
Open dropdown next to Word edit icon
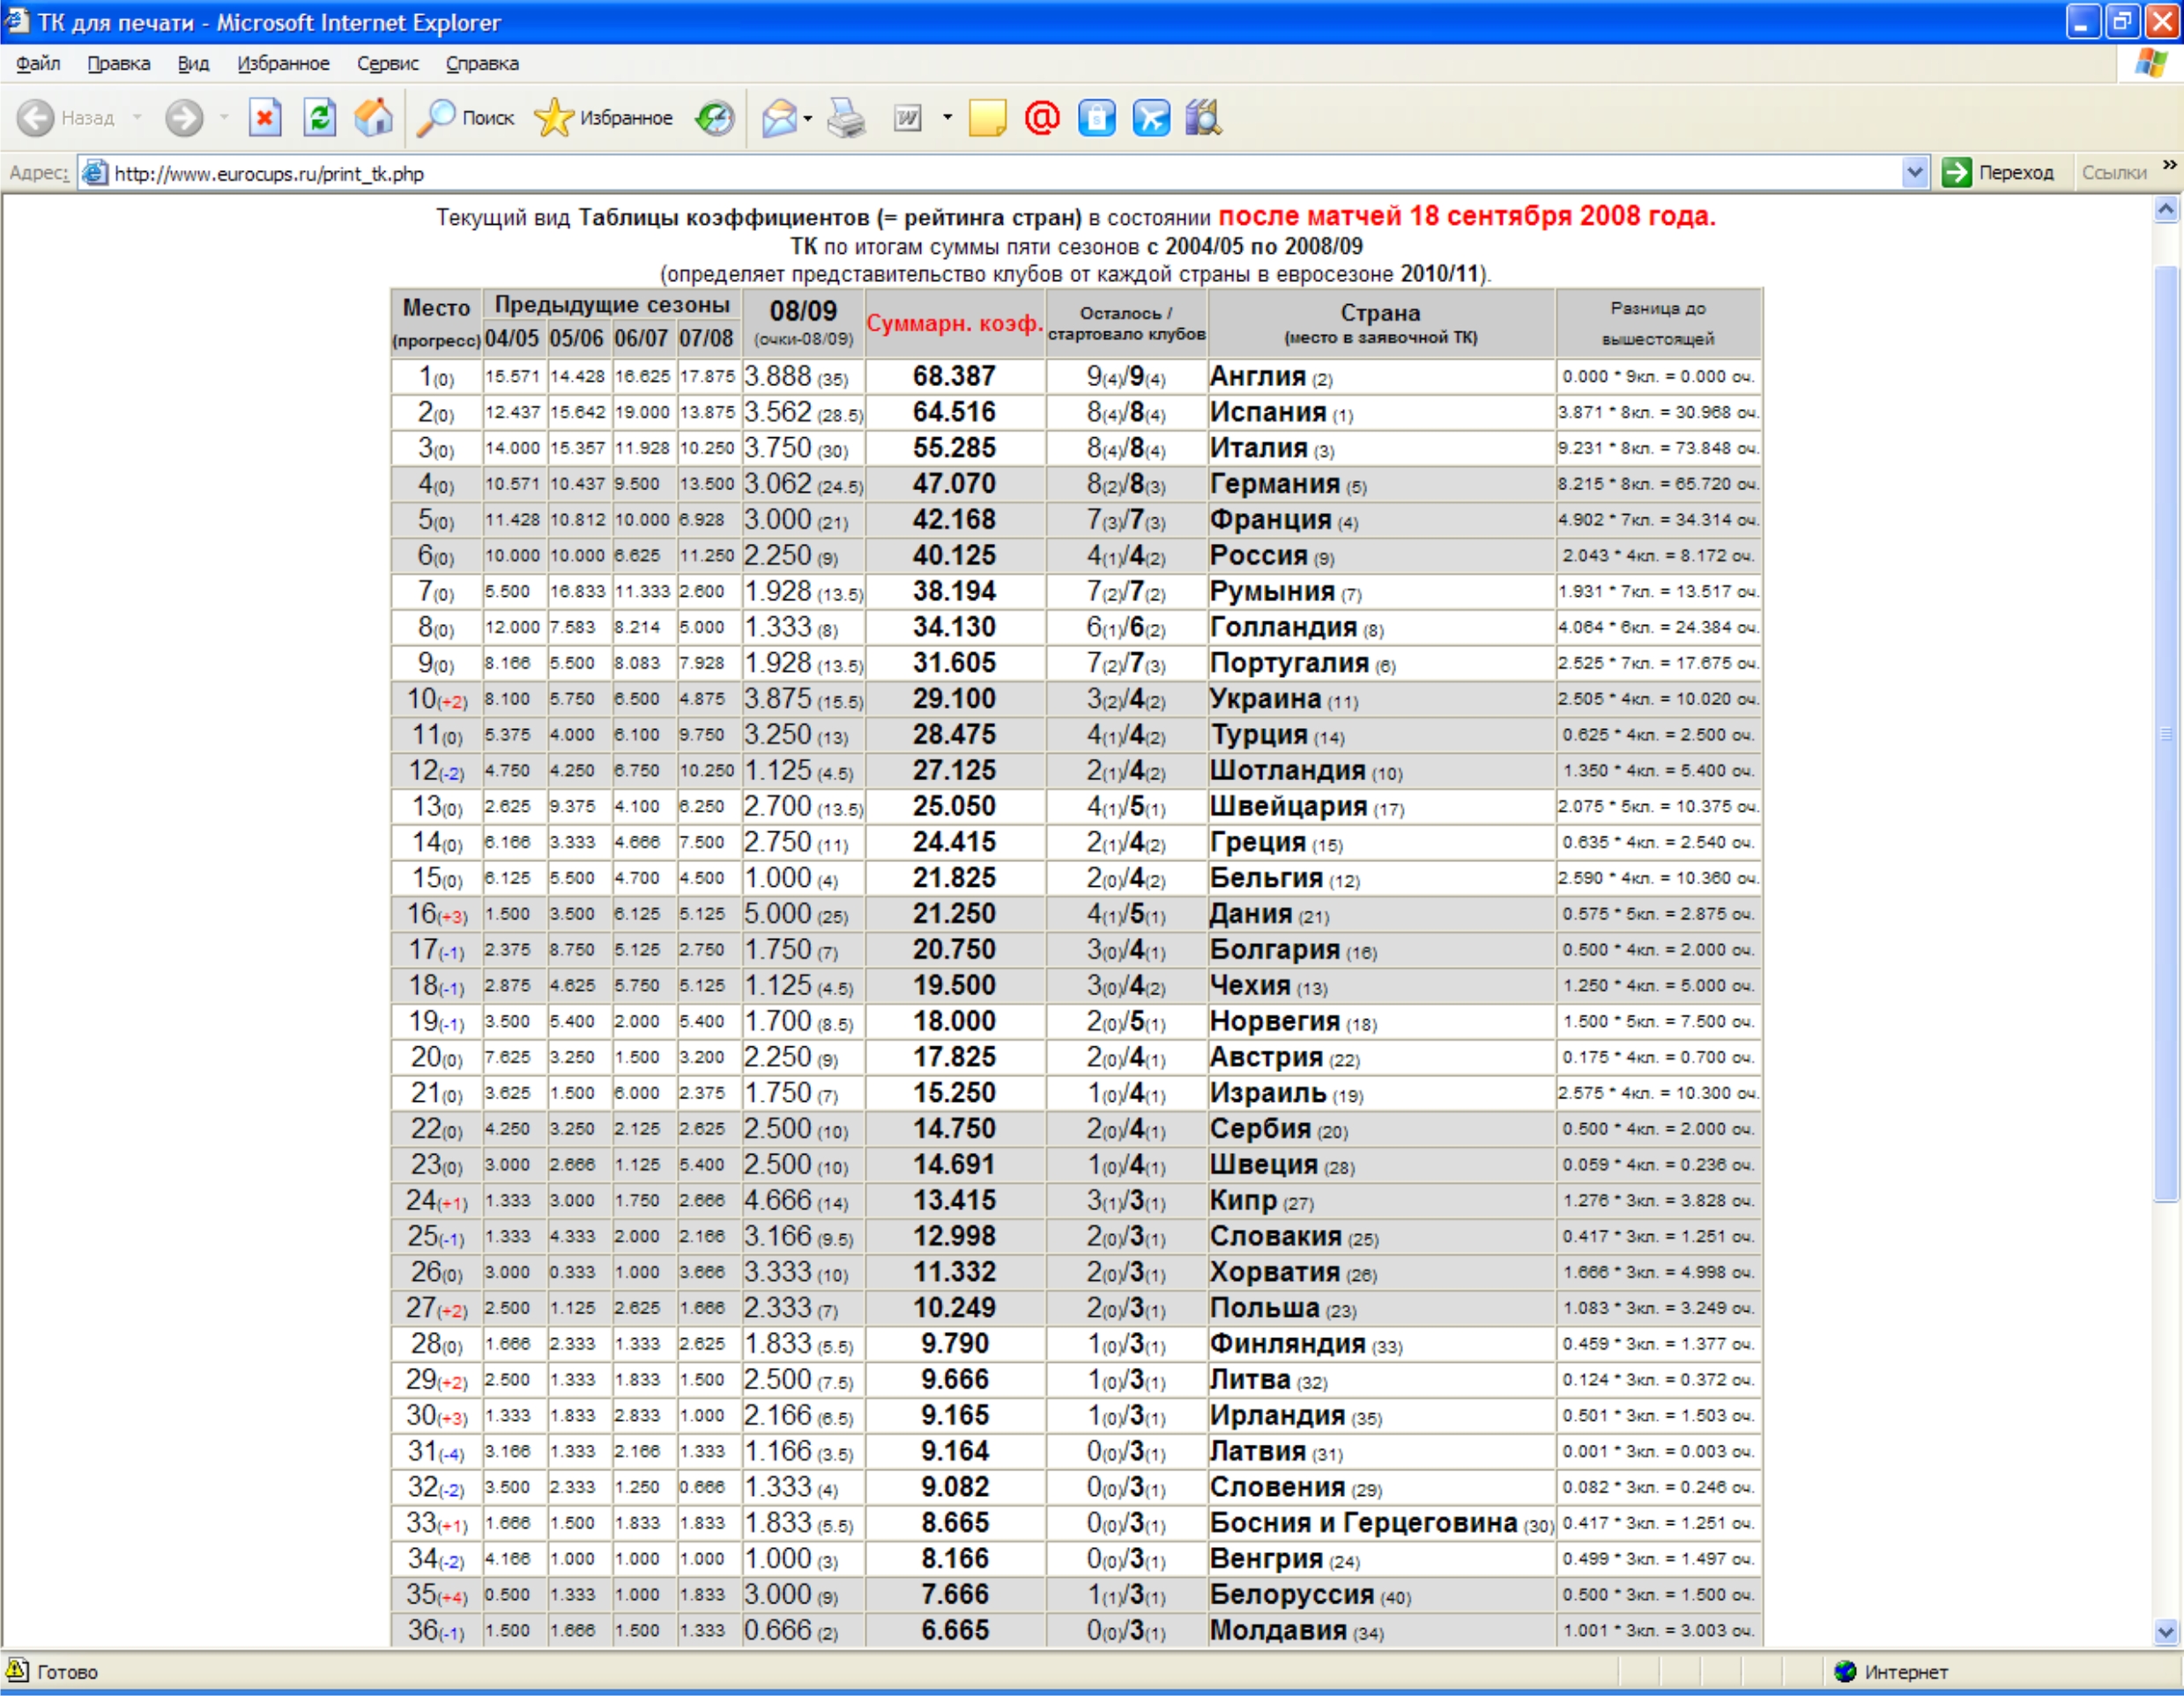tap(947, 118)
